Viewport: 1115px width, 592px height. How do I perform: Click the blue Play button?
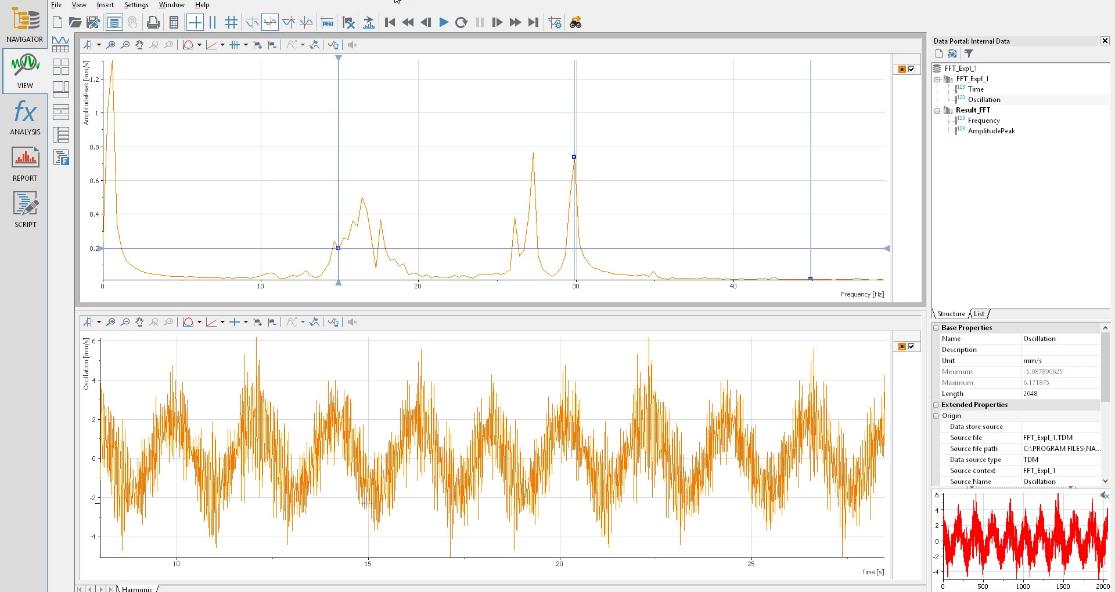[x=444, y=23]
